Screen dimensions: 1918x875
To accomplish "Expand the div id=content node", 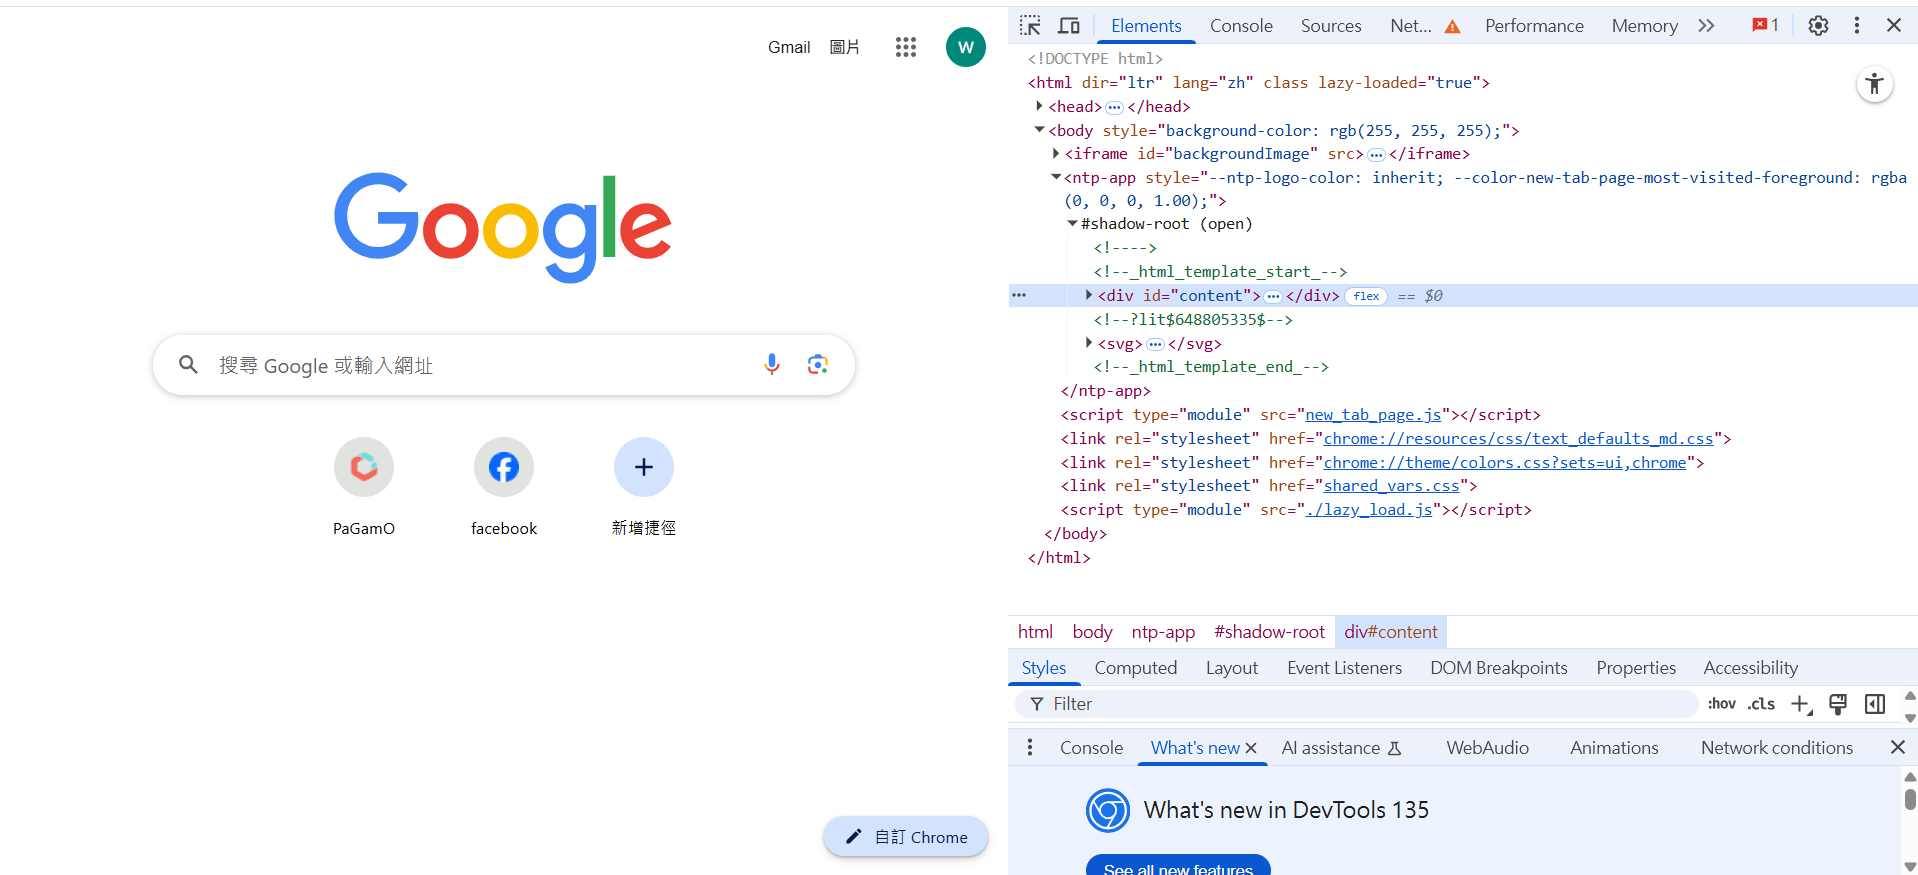I will 1089,295.
